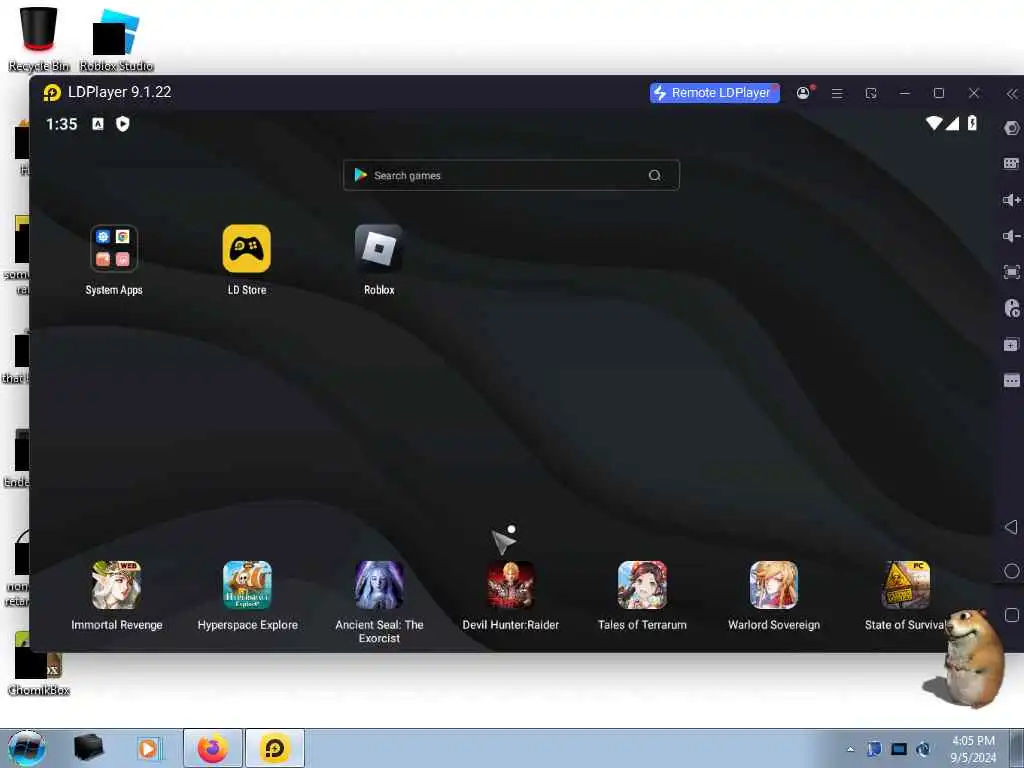Open more tools ellipsis in sidebar
The image size is (1024, 768).
(x=1012, y=380)
